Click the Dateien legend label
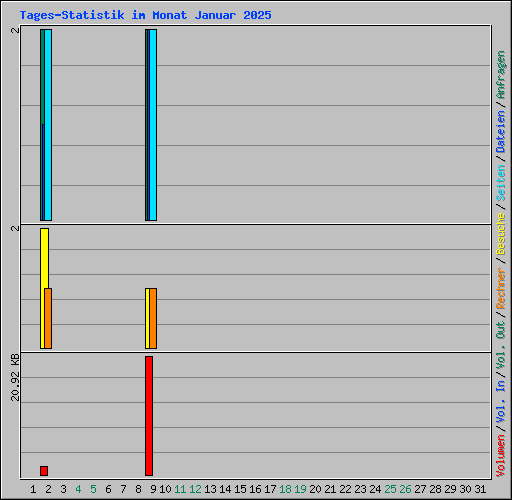512x500 pixels. pyautogui.click(x=501, y=132)
